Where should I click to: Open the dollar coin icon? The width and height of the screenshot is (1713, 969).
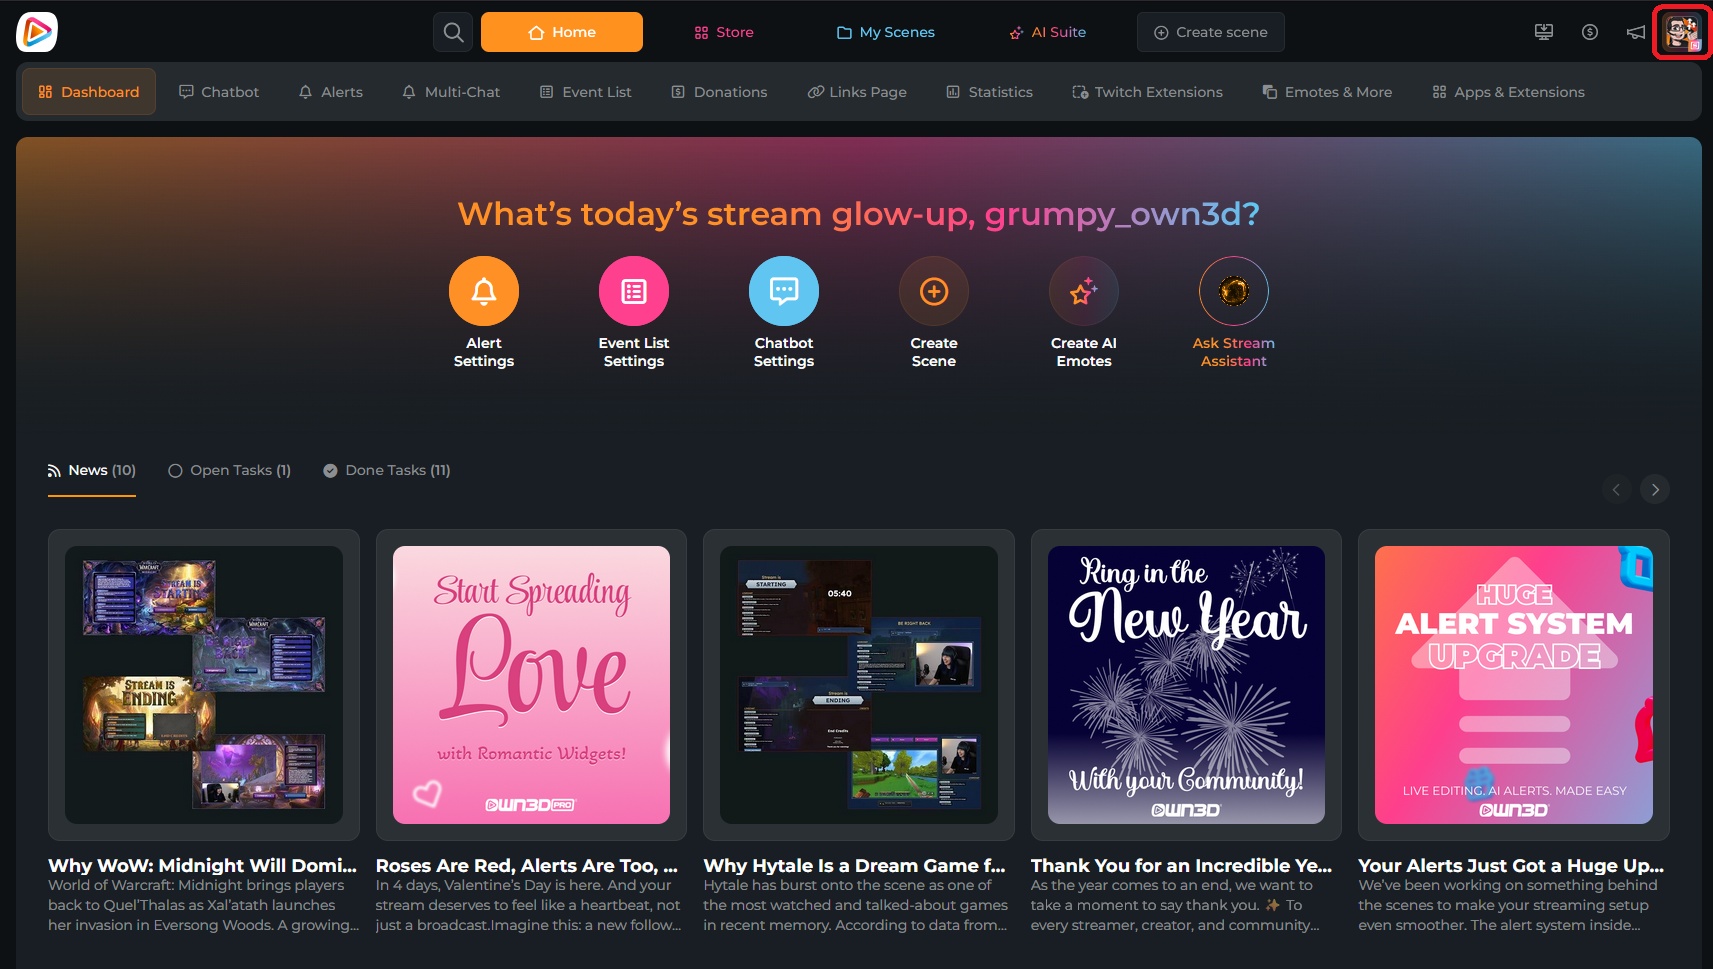pyautogui.click(x=1590, y=32)
